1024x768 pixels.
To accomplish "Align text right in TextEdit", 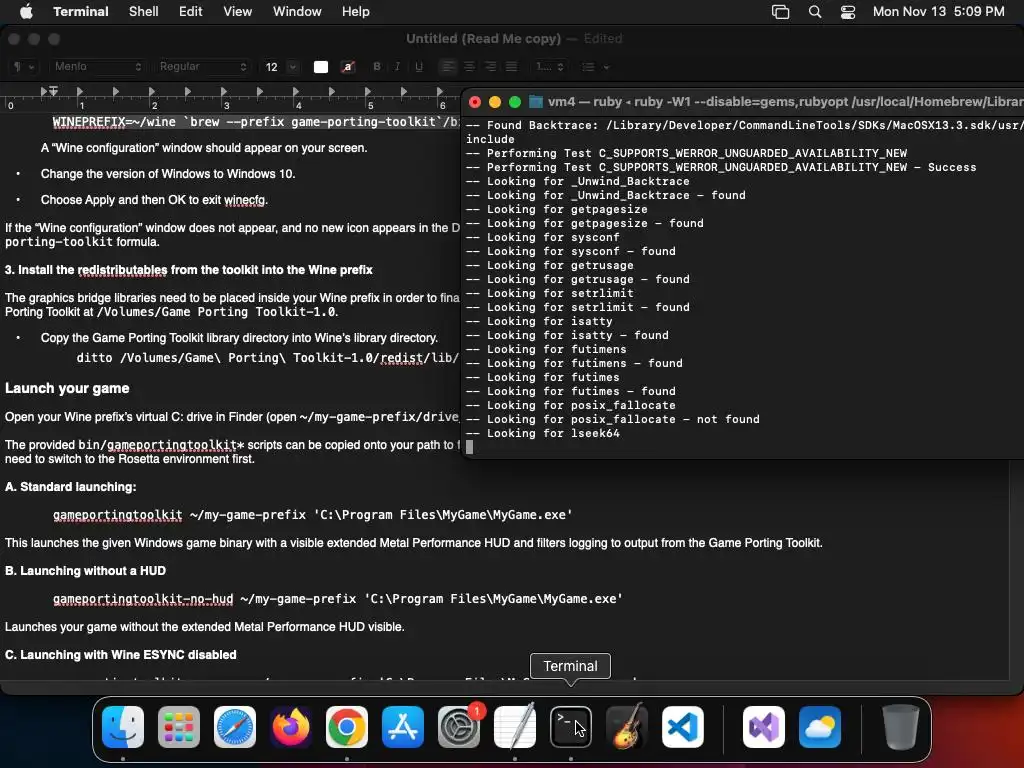I will coord(490,67).
